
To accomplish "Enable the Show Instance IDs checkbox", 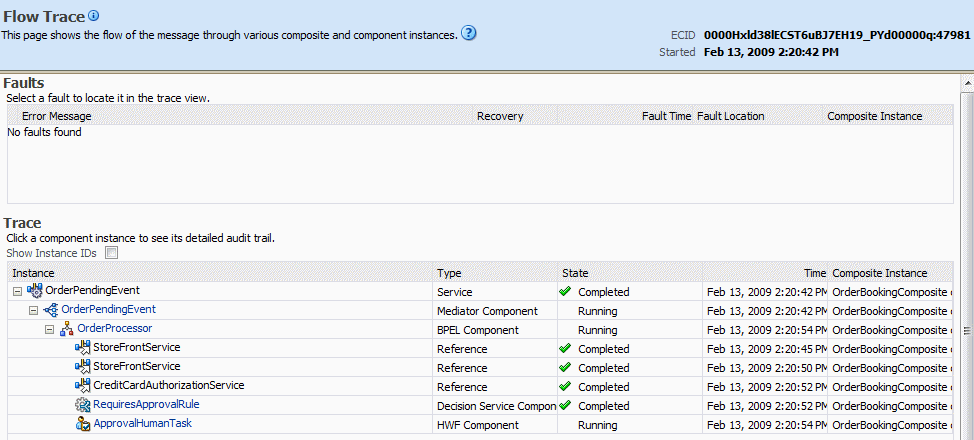I will pyautogui.click(x=111, y=253).
